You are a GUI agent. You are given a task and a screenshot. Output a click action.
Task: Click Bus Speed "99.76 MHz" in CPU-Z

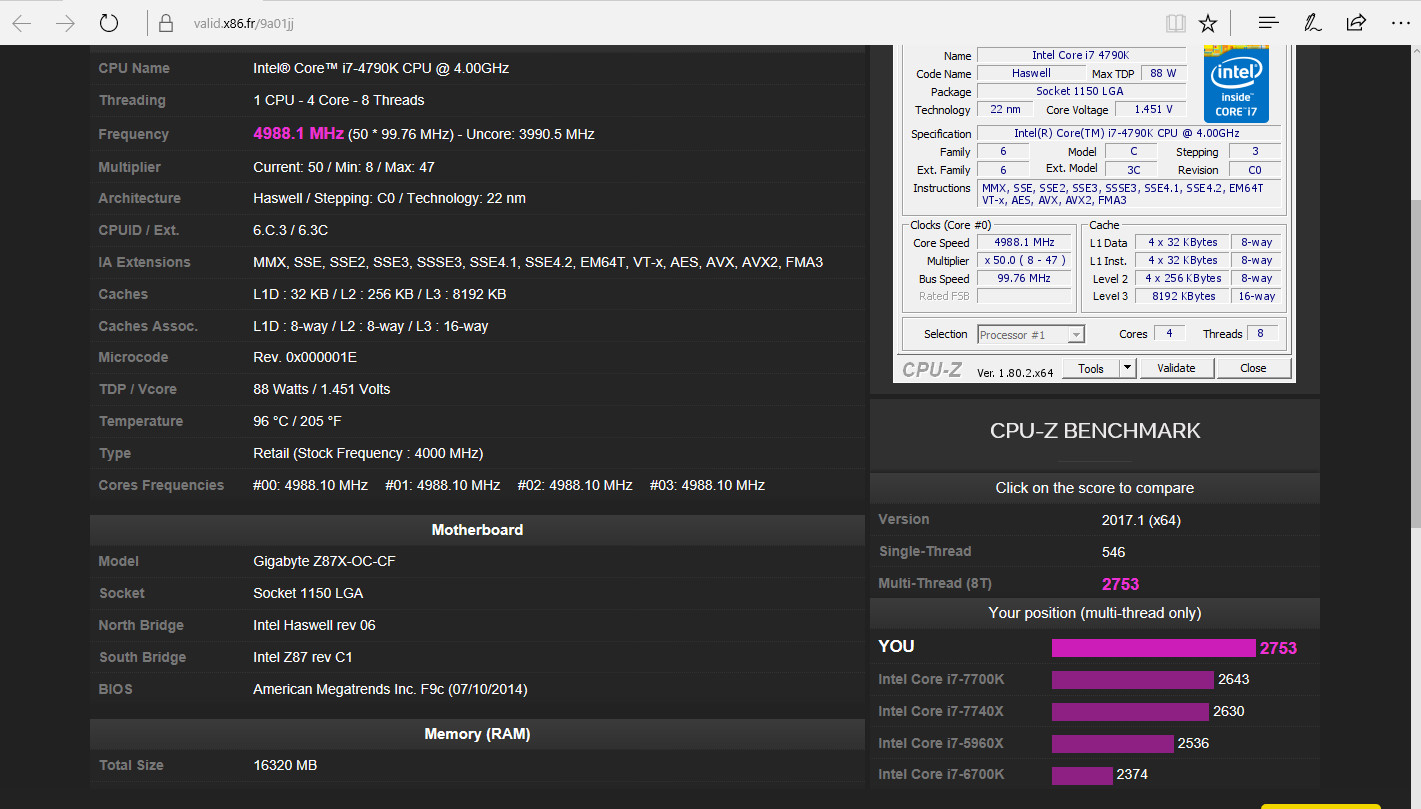pos(1024,278)
